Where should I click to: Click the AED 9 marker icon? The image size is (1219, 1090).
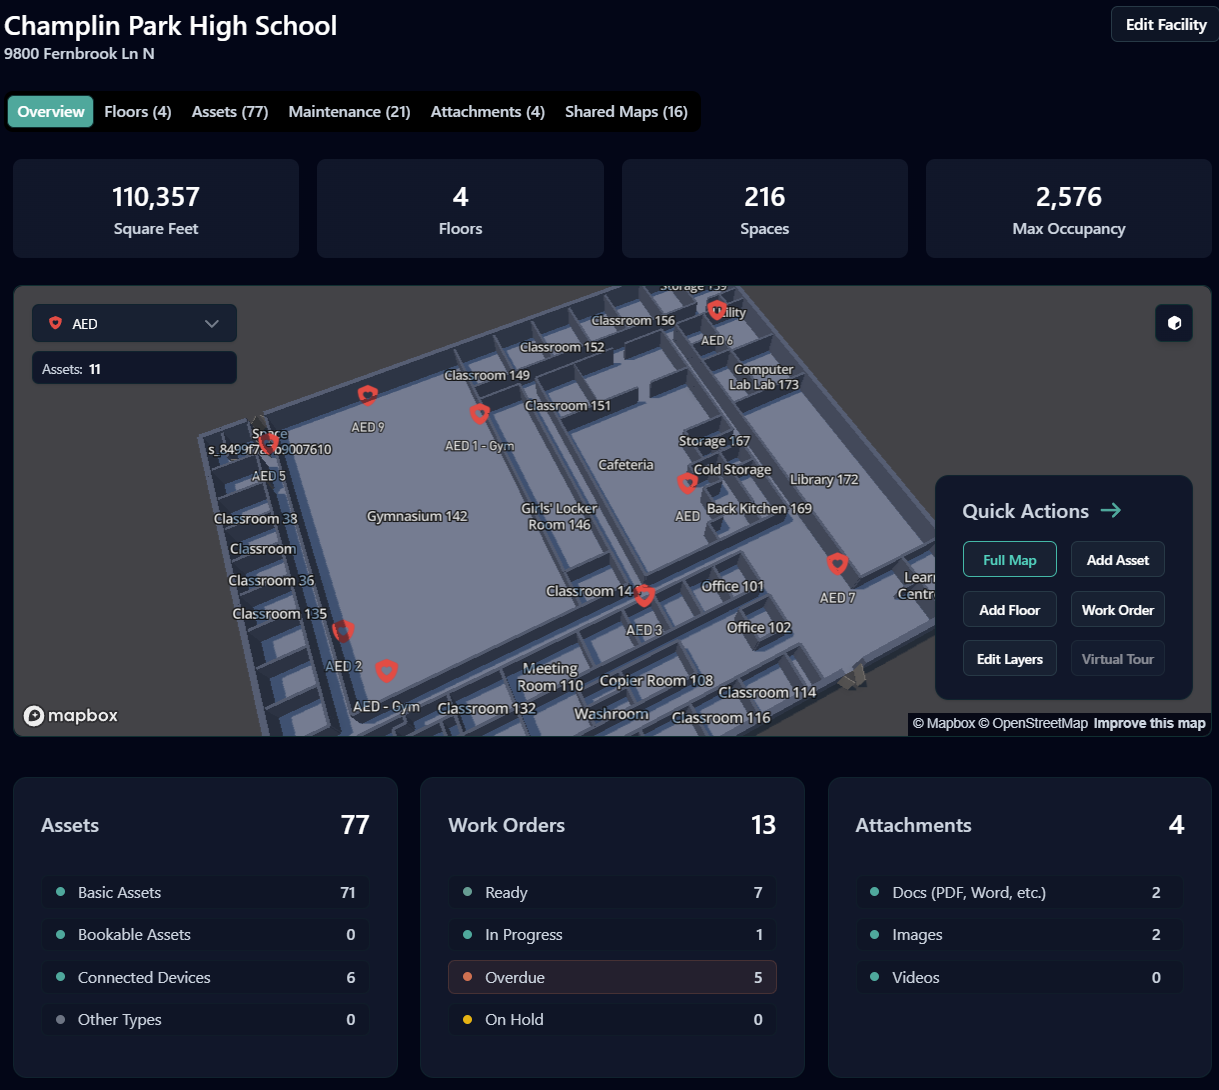(367, 395)
